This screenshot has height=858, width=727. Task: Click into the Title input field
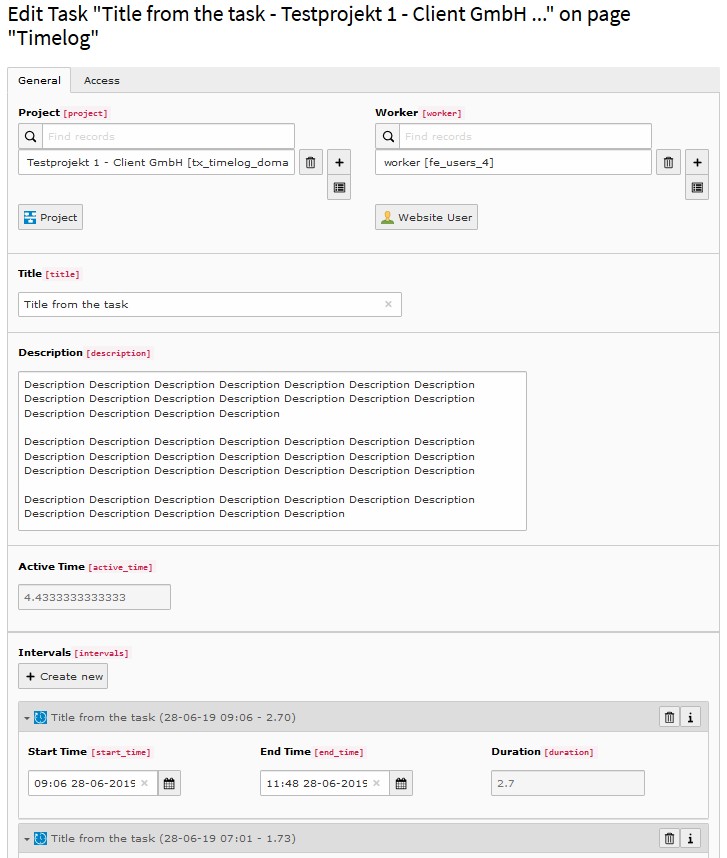tap(210, 304)
